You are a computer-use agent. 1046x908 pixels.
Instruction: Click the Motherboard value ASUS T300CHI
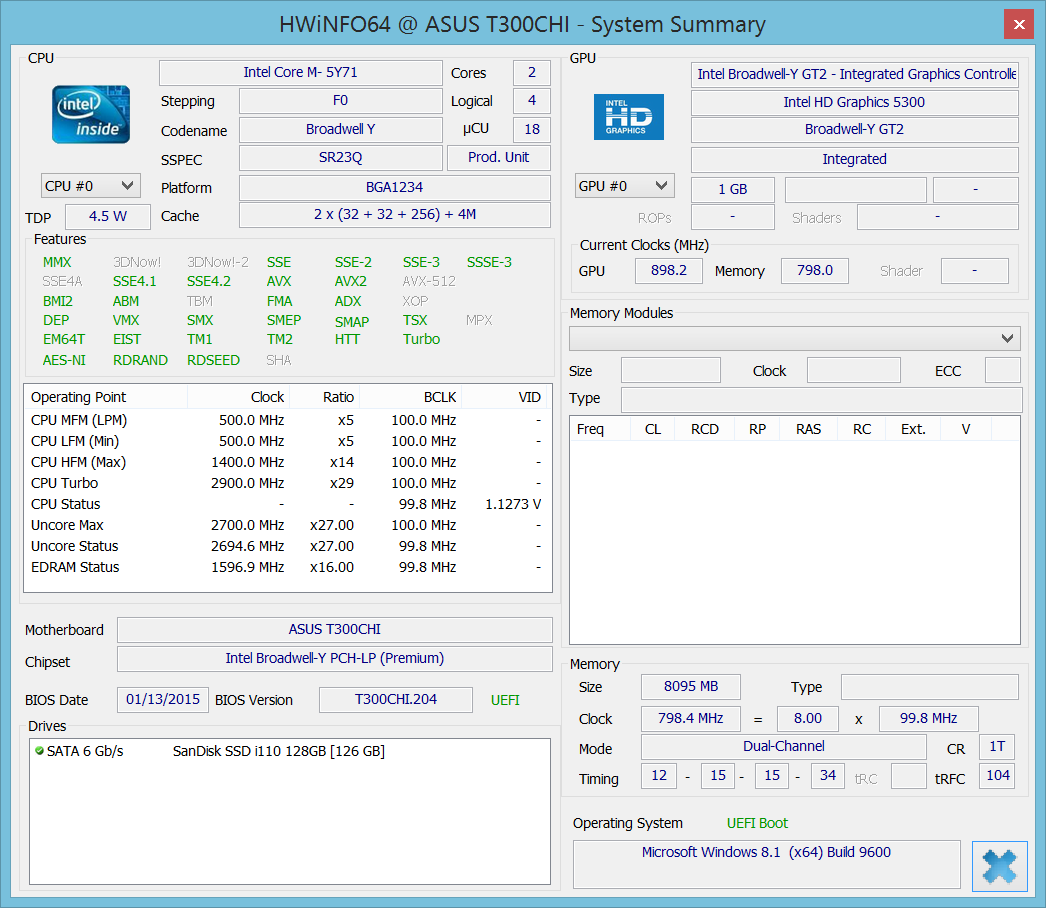[x=335, y=630]
